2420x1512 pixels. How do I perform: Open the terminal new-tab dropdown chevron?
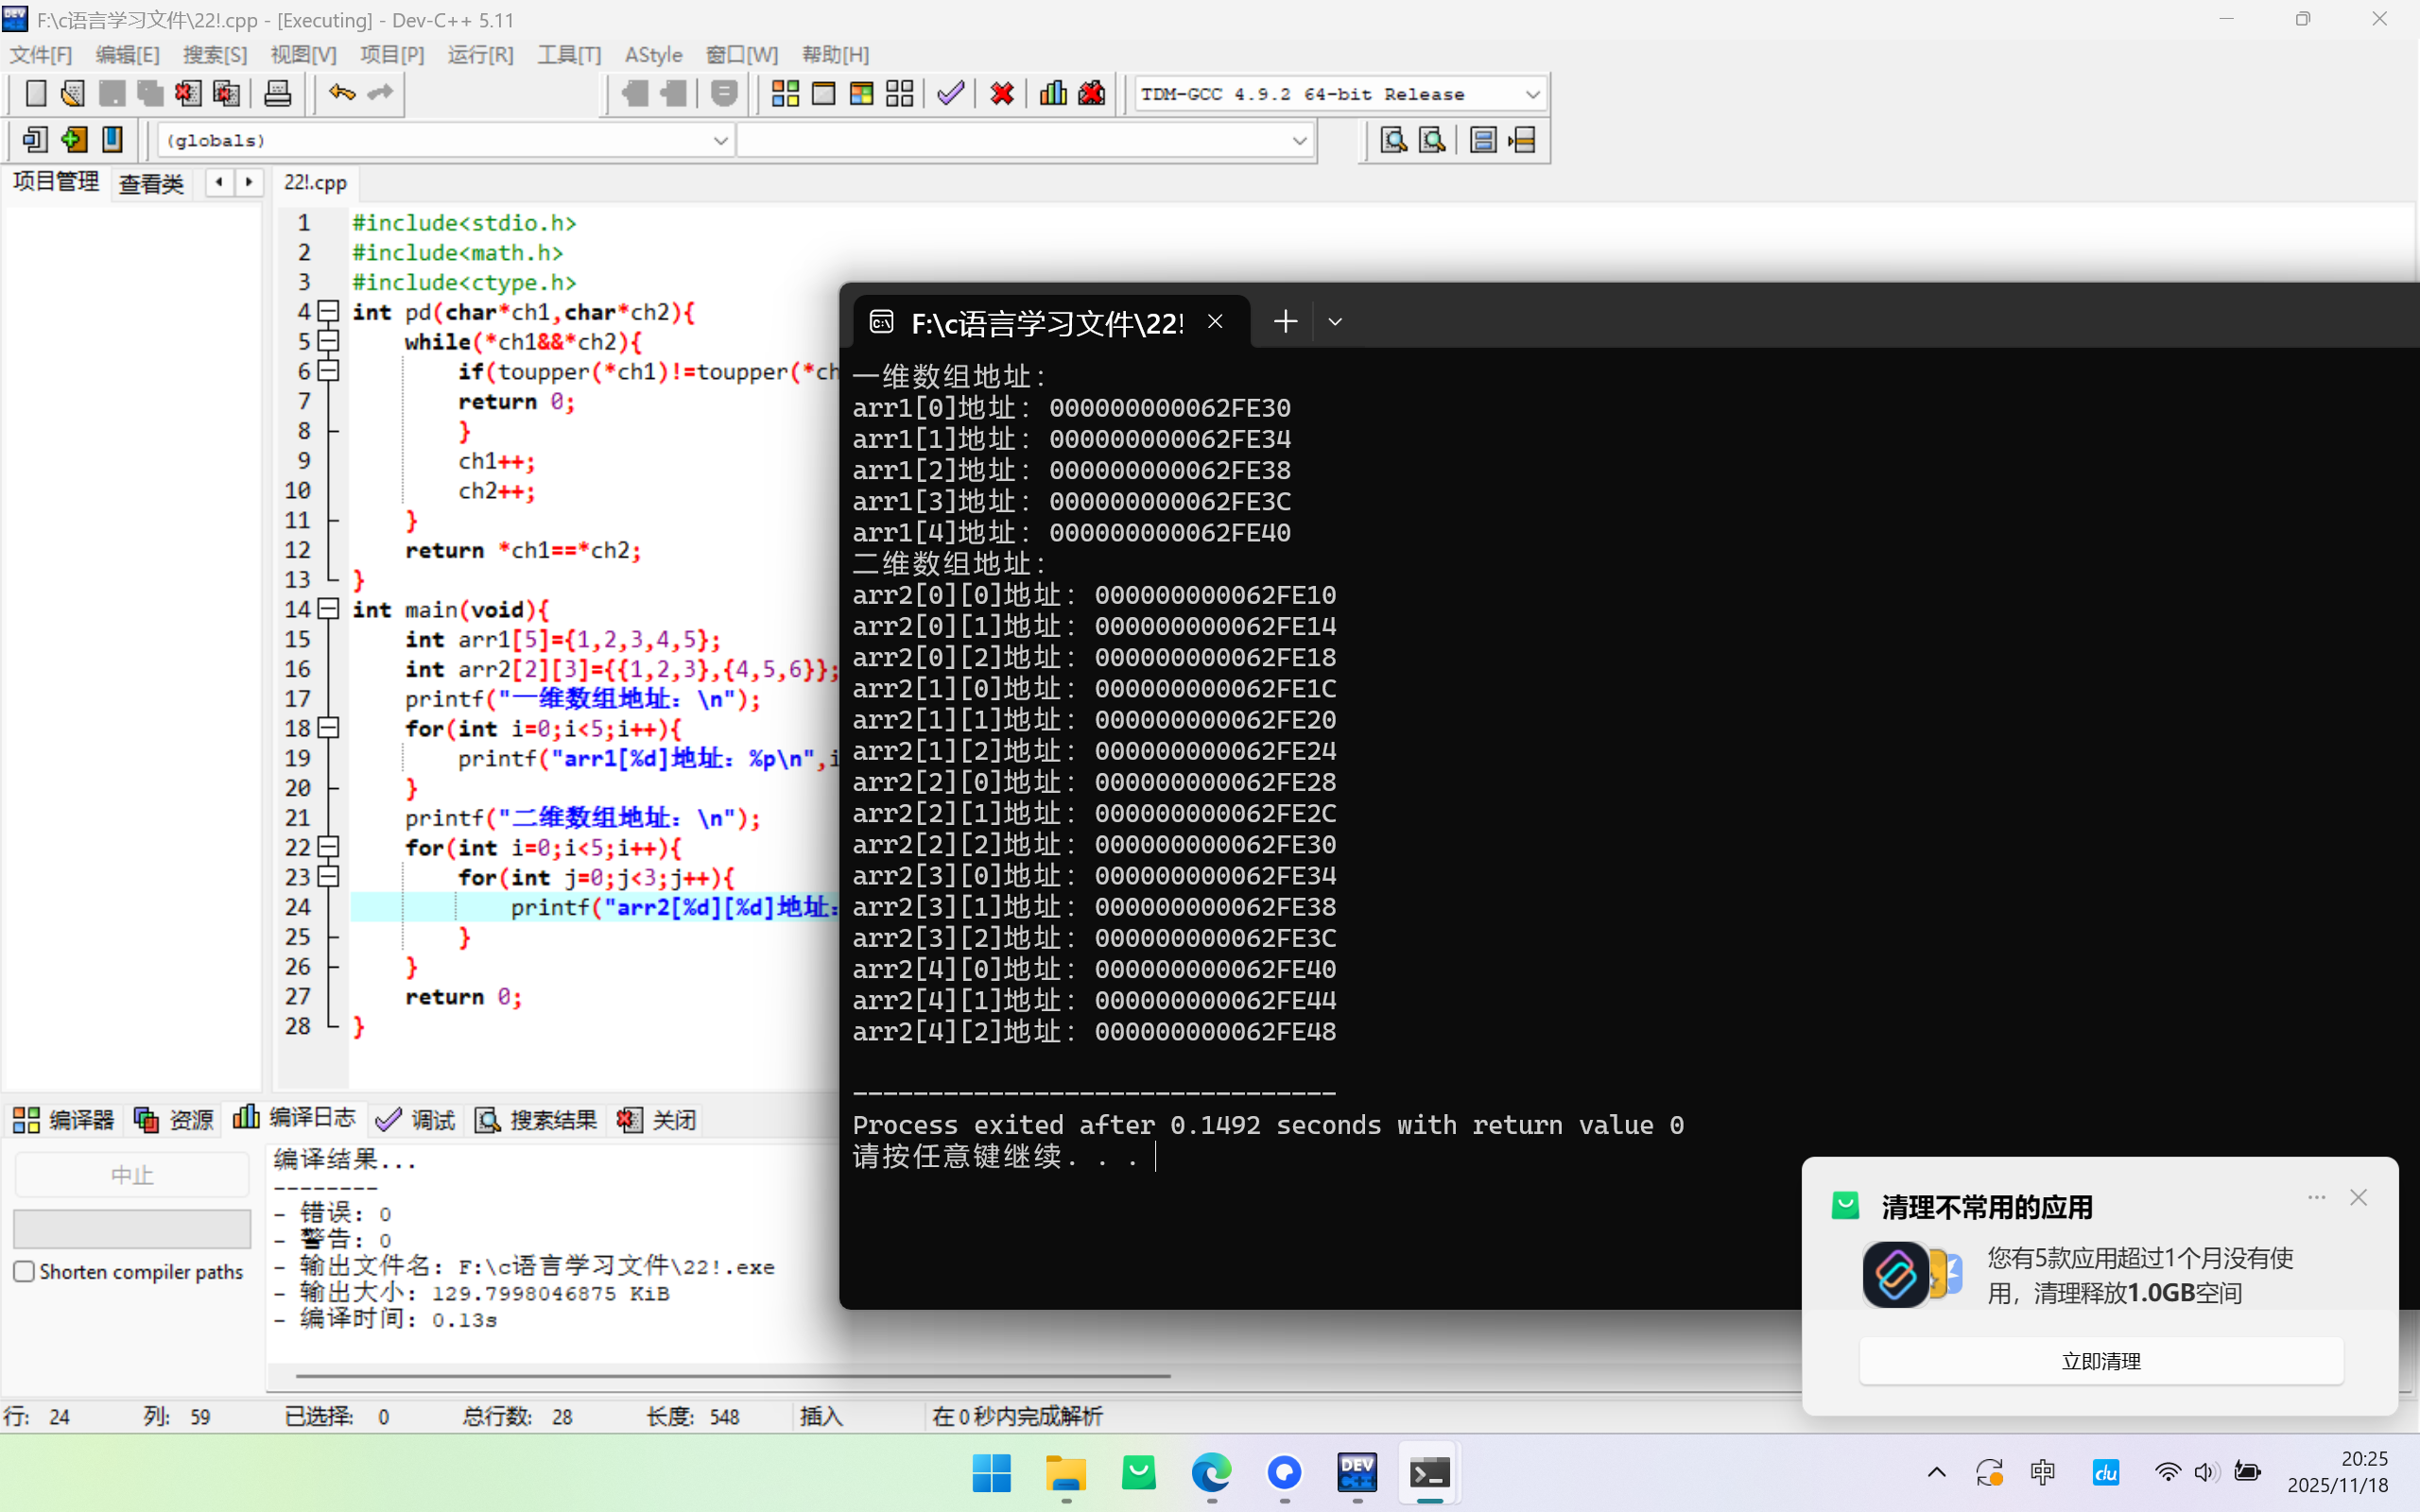tap(1335, 322)
